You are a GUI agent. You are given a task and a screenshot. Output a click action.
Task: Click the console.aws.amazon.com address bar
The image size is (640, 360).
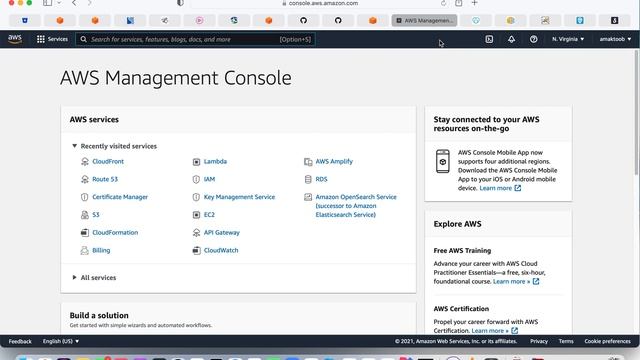pyautogui.click(x=320, y=3)
